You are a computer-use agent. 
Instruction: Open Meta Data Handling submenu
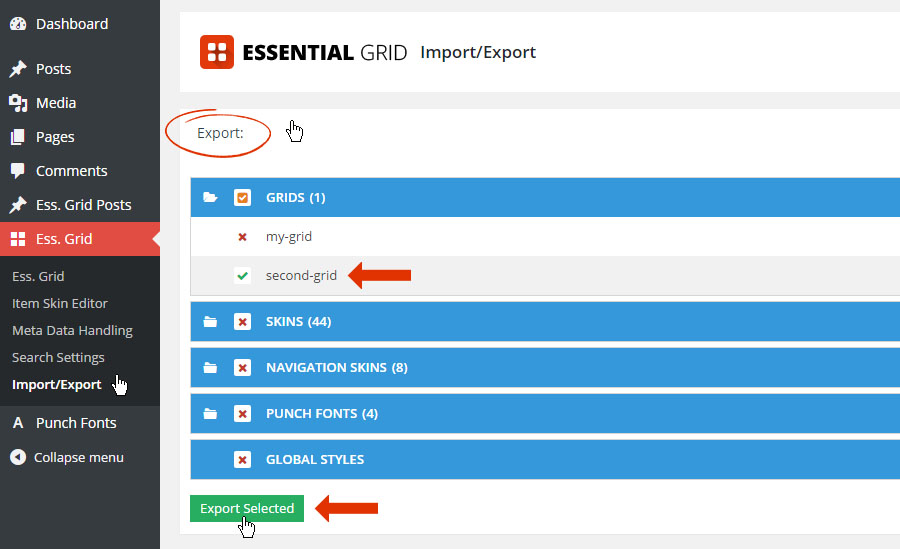tap(72, 330)
